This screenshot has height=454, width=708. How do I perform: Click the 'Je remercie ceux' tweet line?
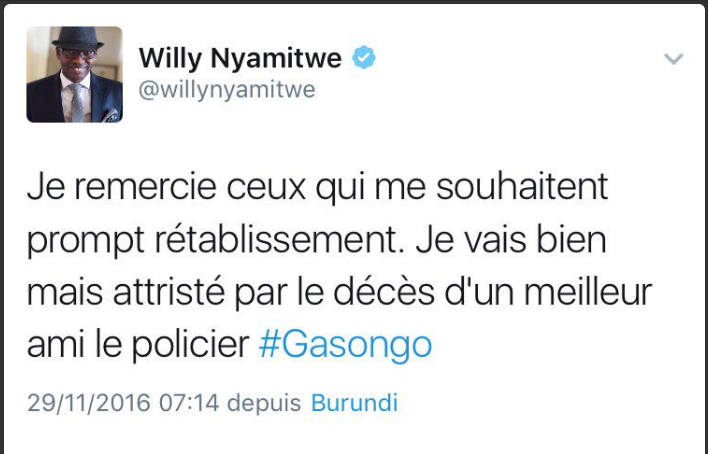pyautogui.click(x=166, y=188)
